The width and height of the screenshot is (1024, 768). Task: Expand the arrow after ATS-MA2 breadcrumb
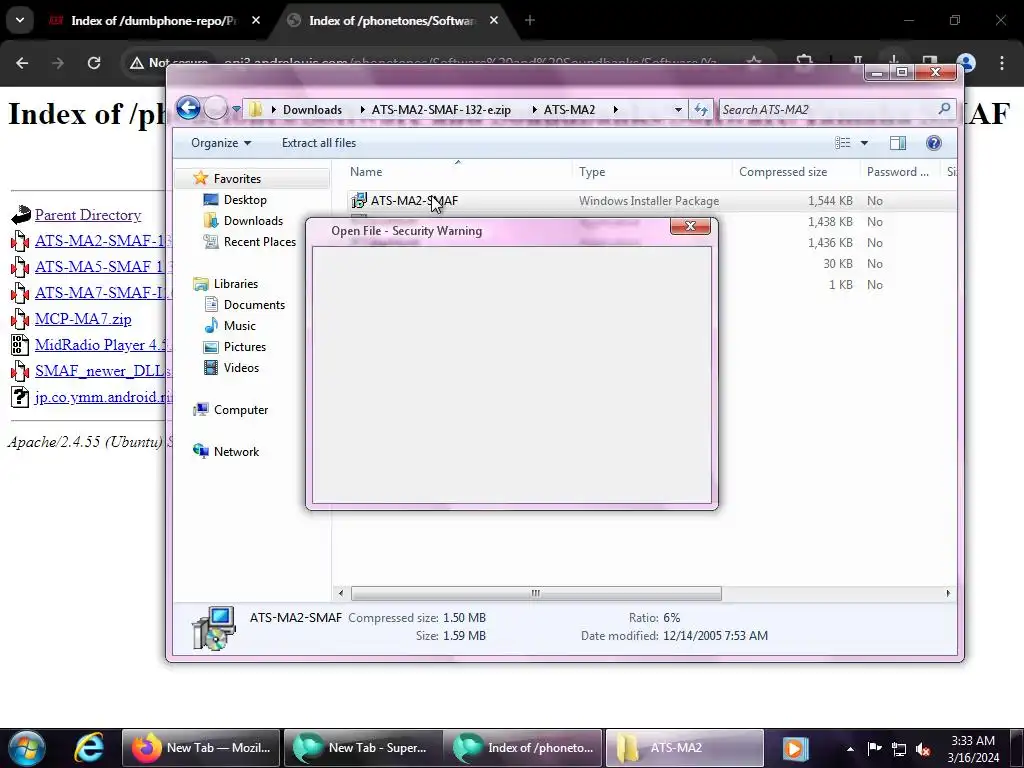click(x=615, y=110)
